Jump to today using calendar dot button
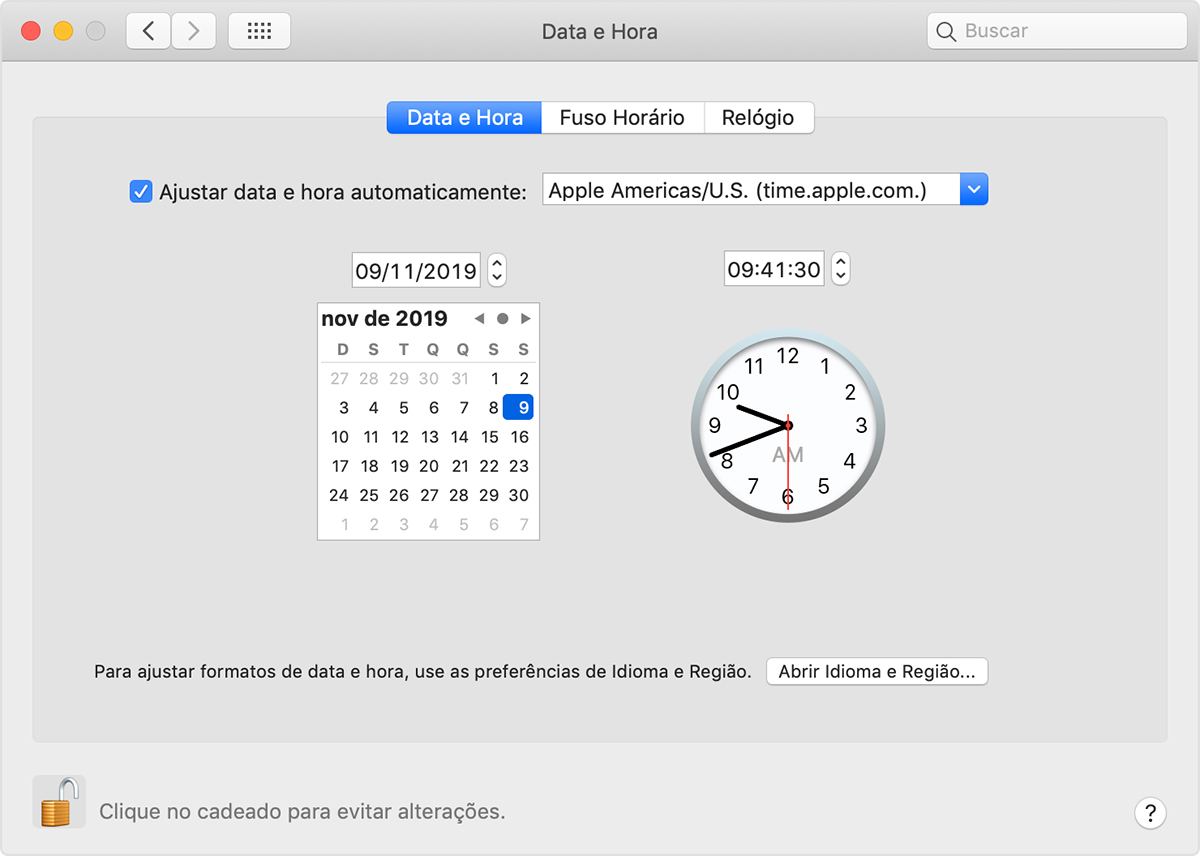The height and width of the screenshot is (856, 1200). click(x=502, y=319)
